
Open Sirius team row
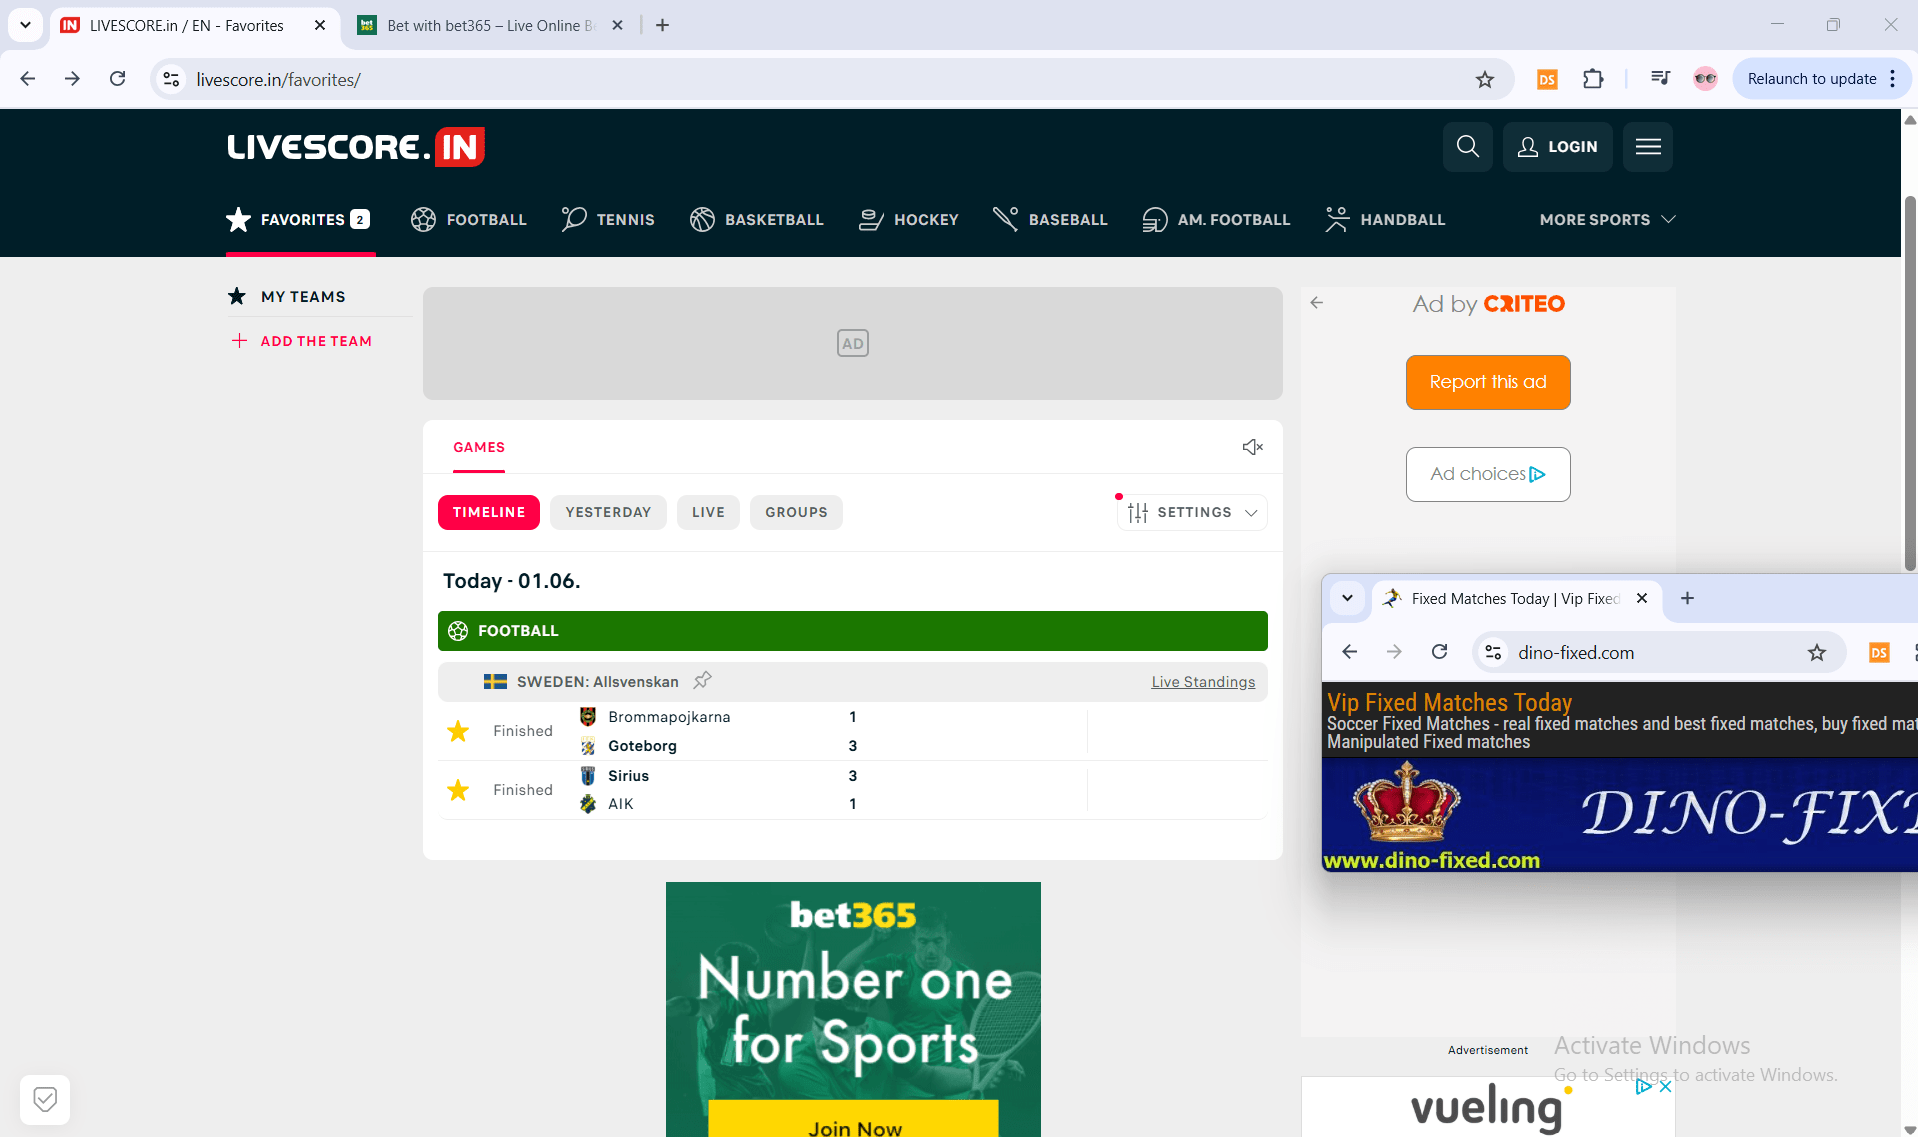pos(628,776)
